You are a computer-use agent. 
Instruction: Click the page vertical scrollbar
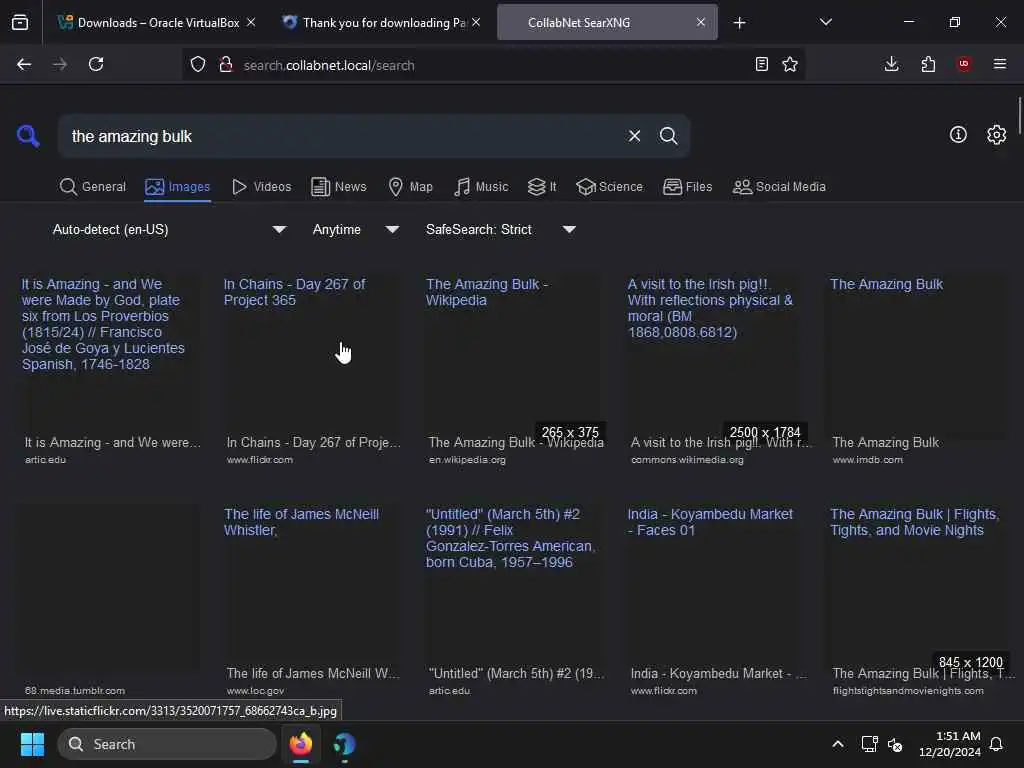1019,114
